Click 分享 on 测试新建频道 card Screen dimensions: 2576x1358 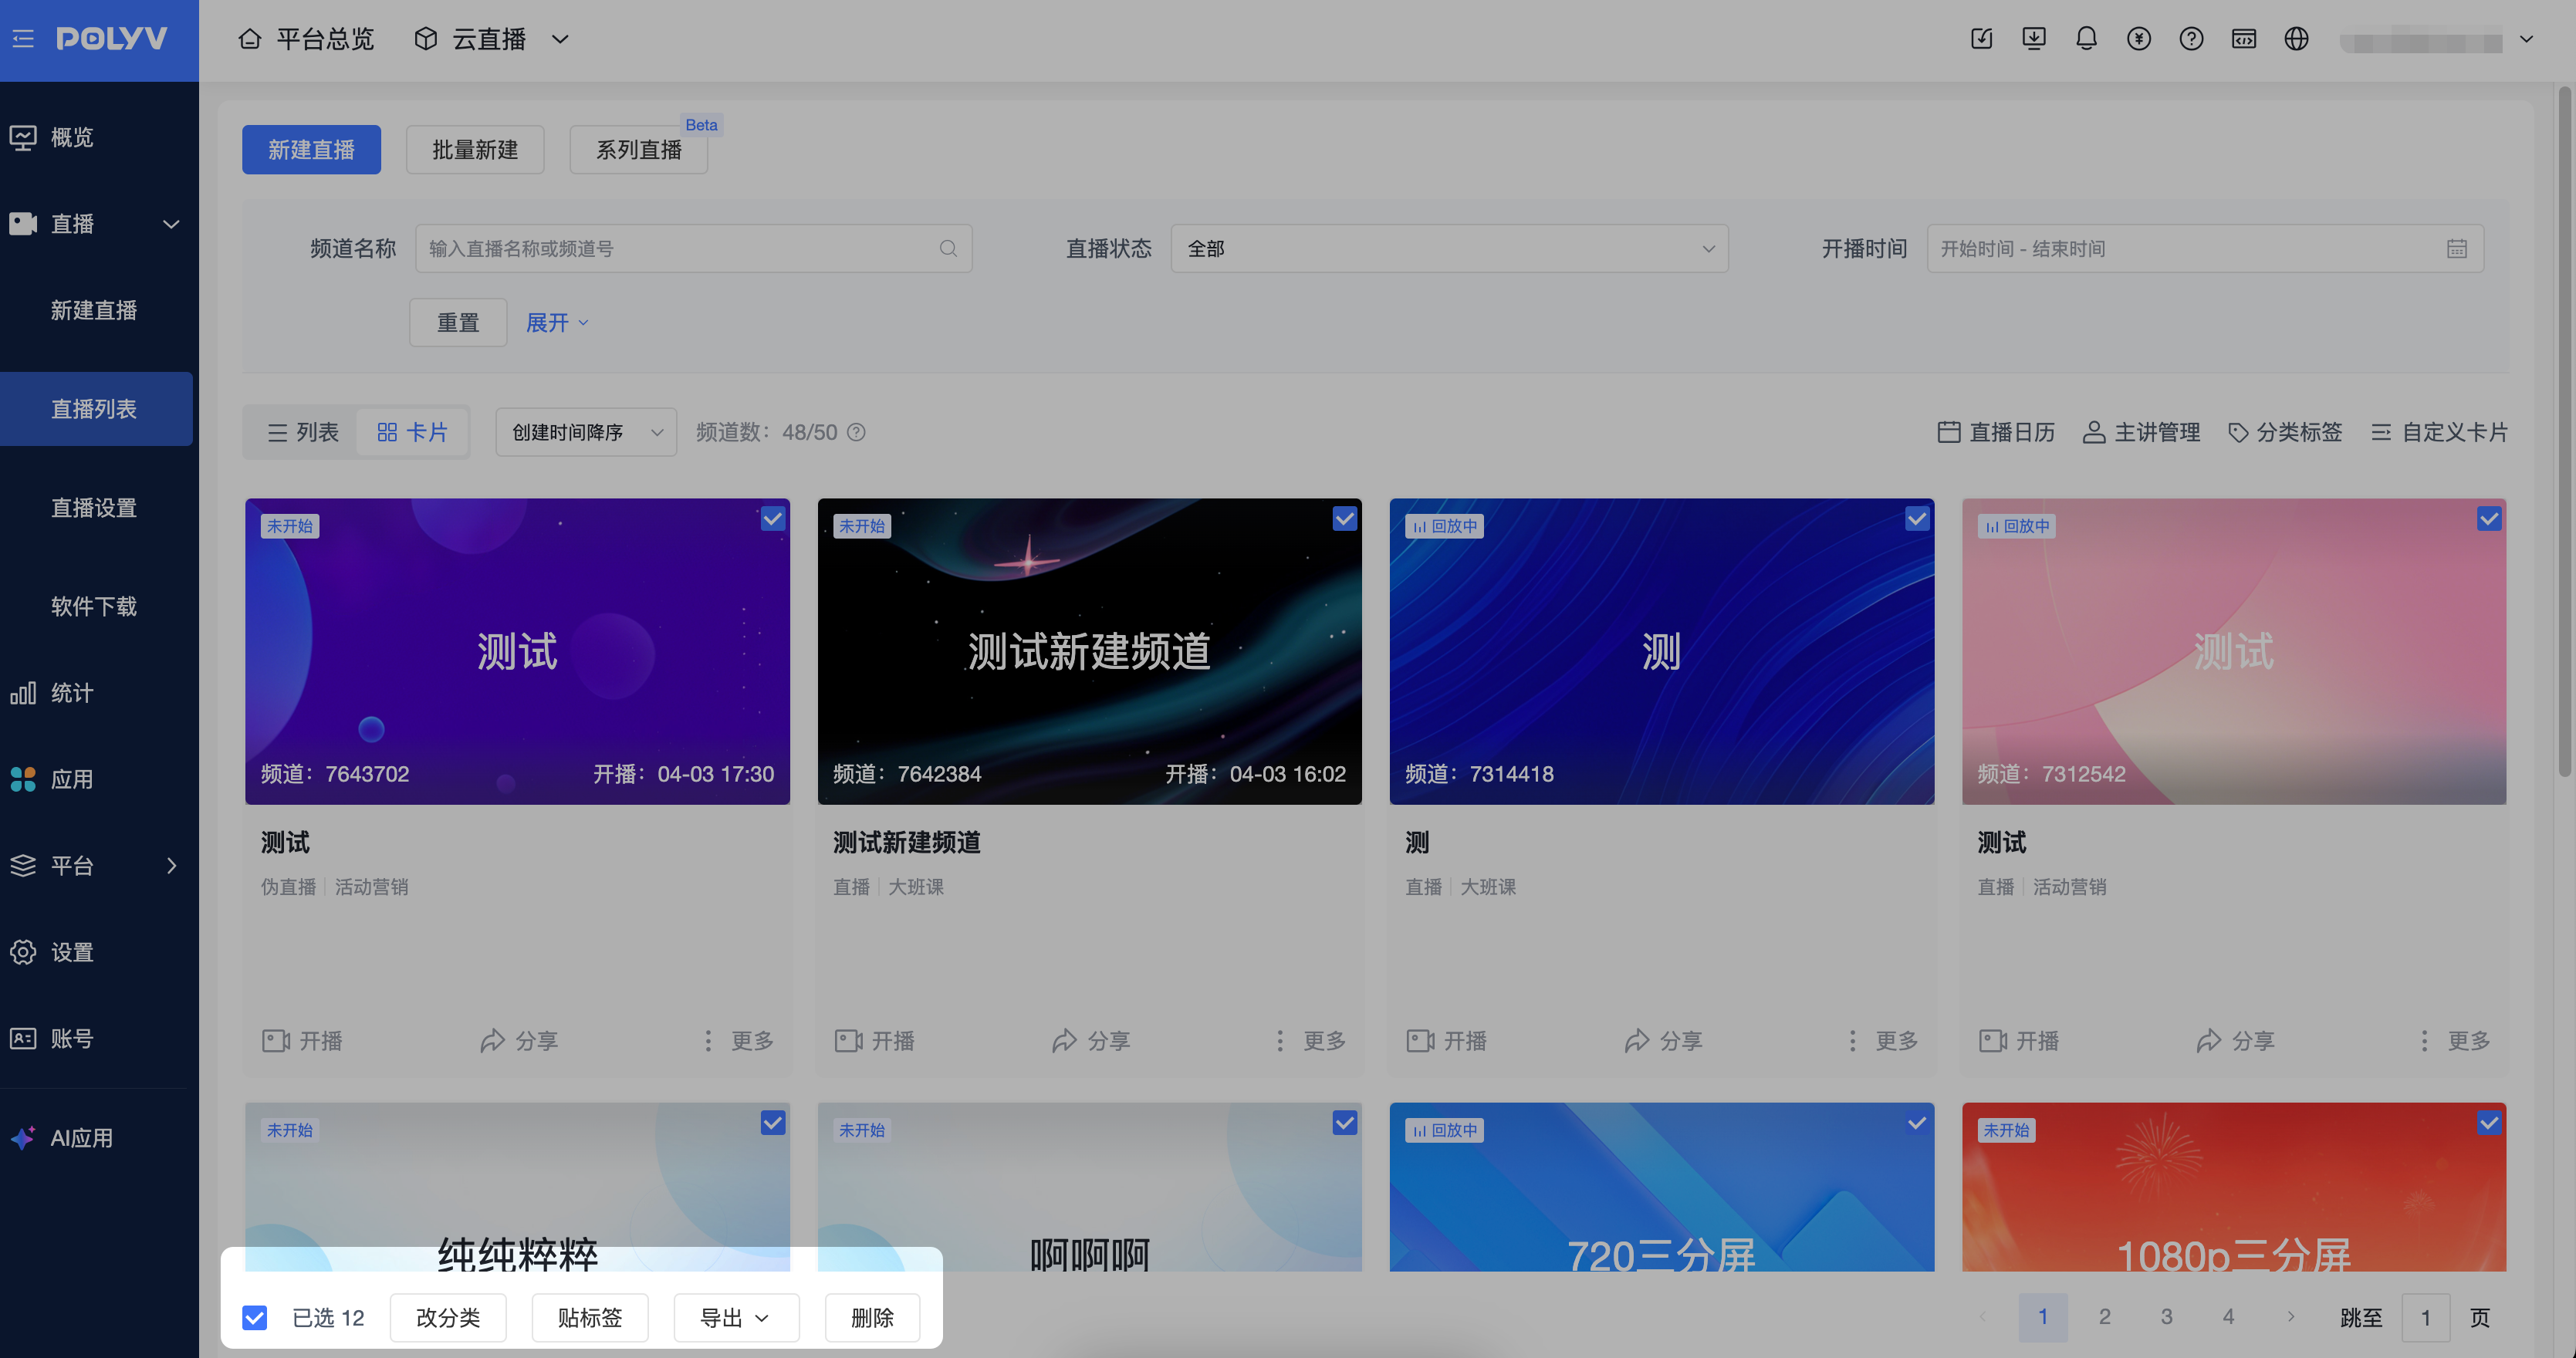[x=1090, y=1041]
